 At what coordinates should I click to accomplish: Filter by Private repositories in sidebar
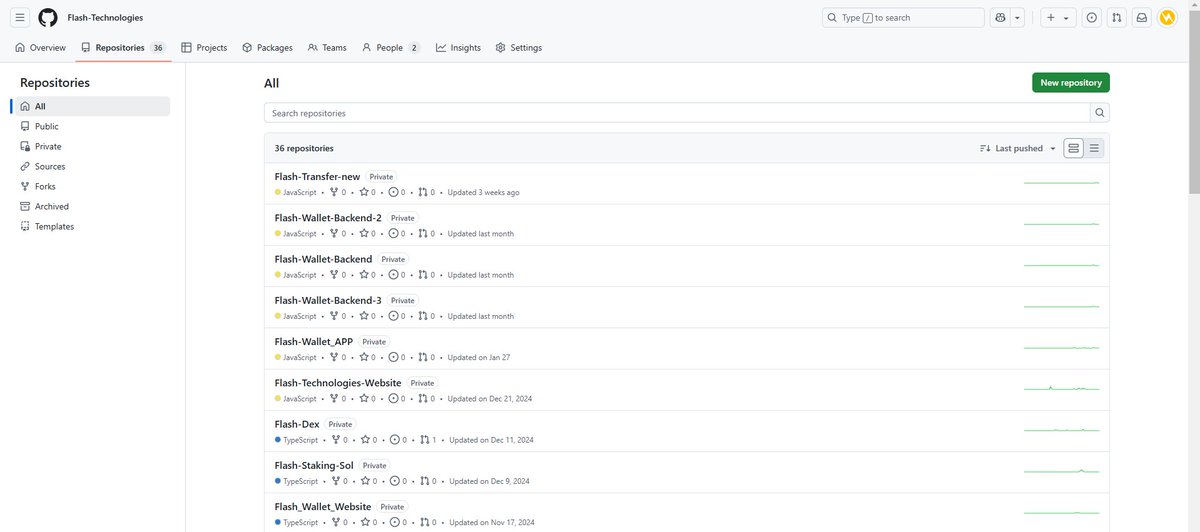[91, 146]
